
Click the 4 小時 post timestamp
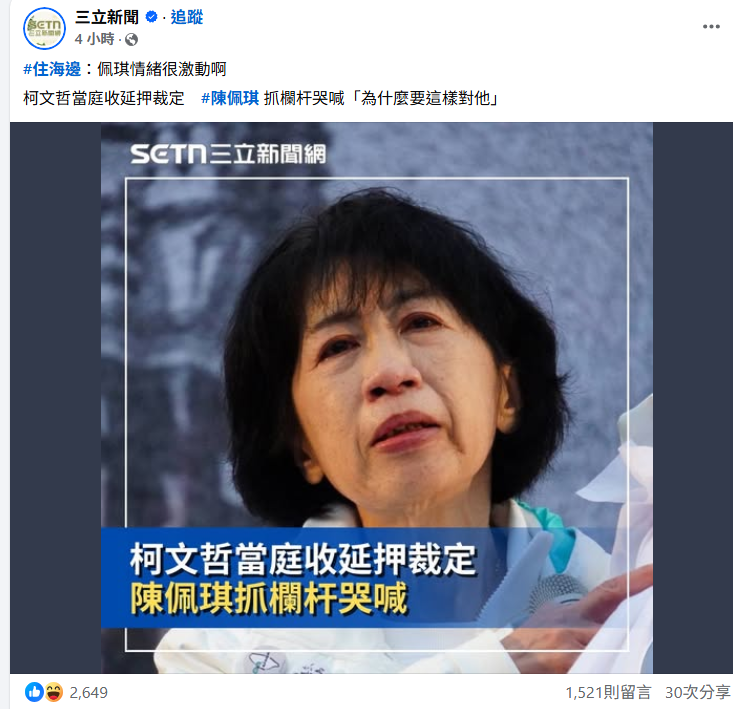coord(94,39)
